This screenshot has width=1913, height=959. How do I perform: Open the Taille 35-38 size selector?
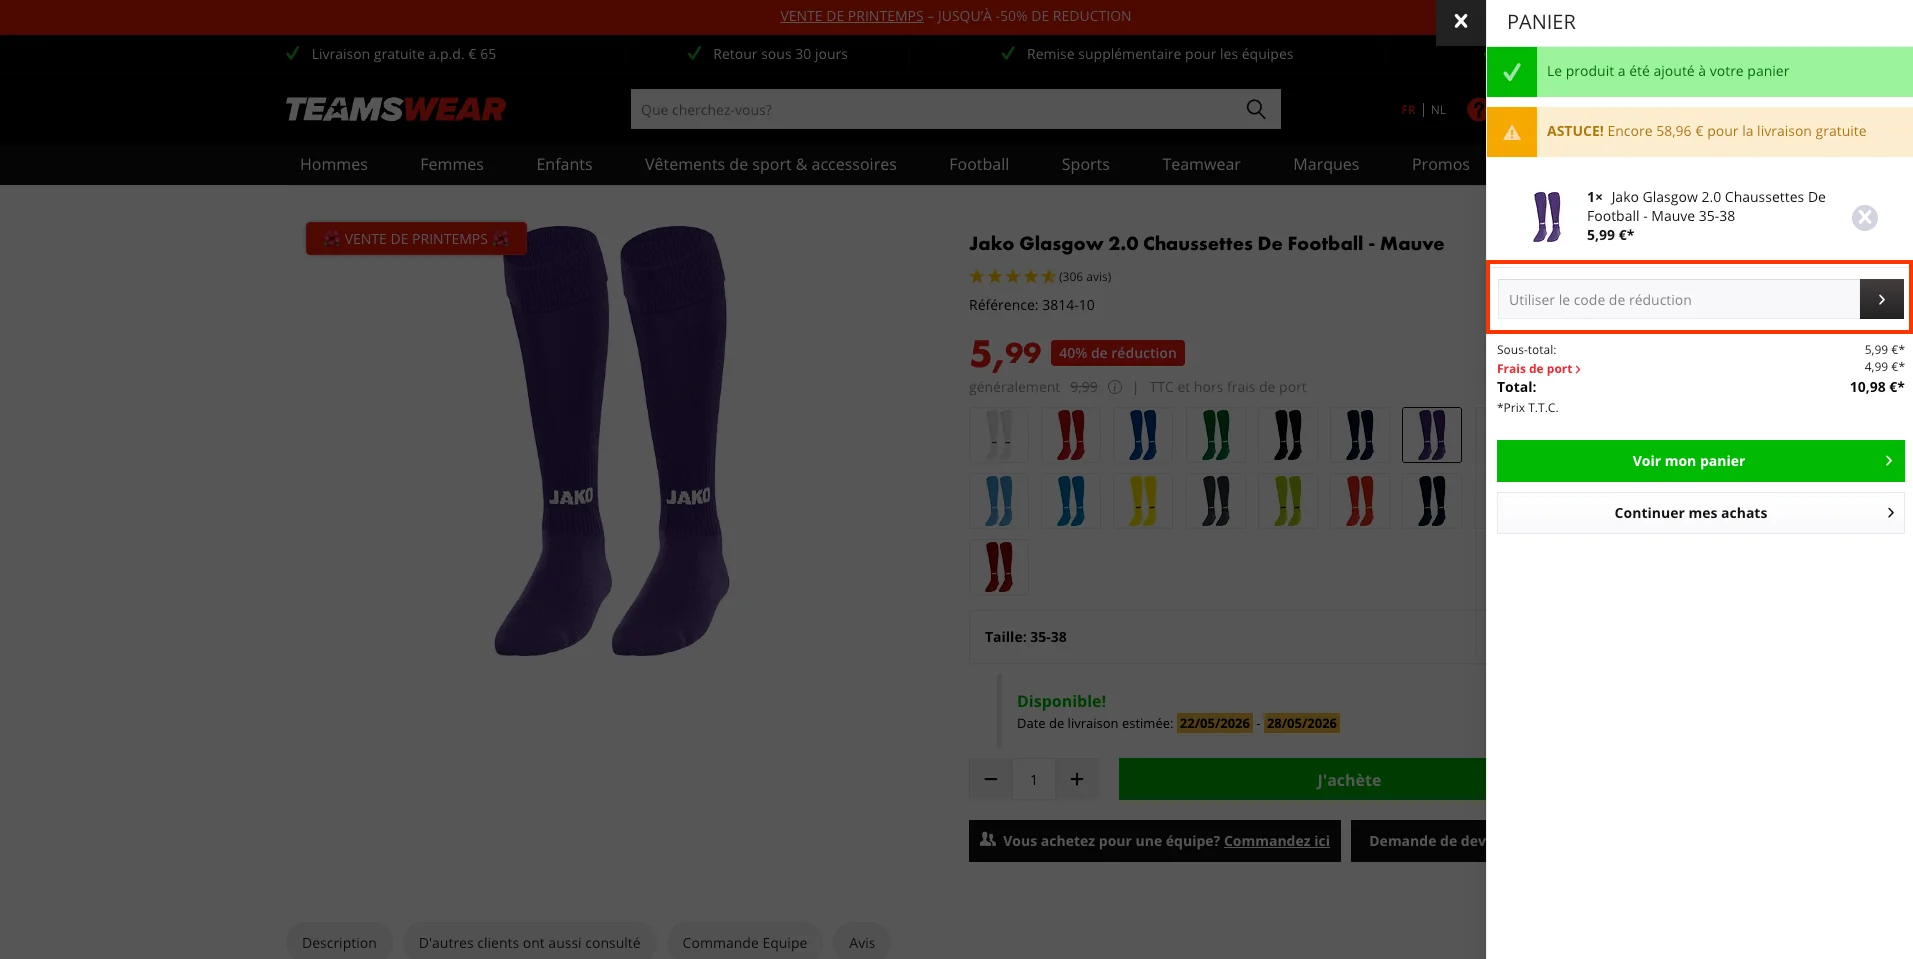click(x=1227, y=637)
